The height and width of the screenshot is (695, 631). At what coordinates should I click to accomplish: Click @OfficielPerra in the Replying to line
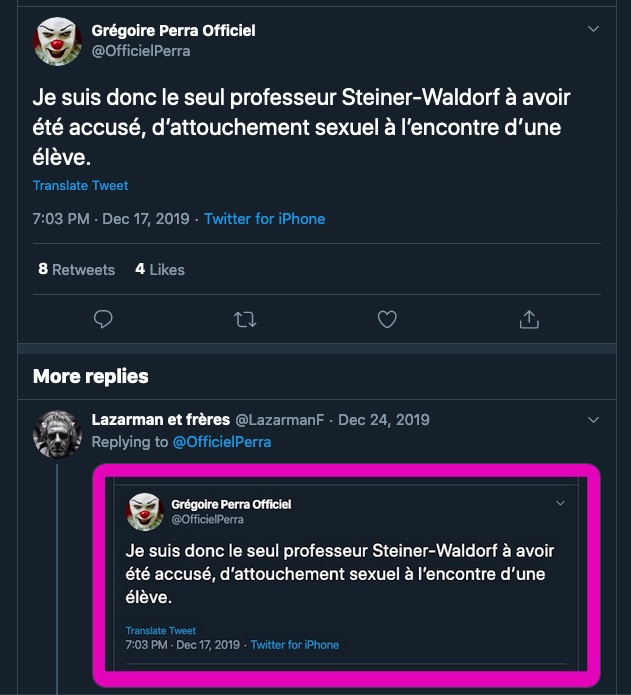point(222,441)
